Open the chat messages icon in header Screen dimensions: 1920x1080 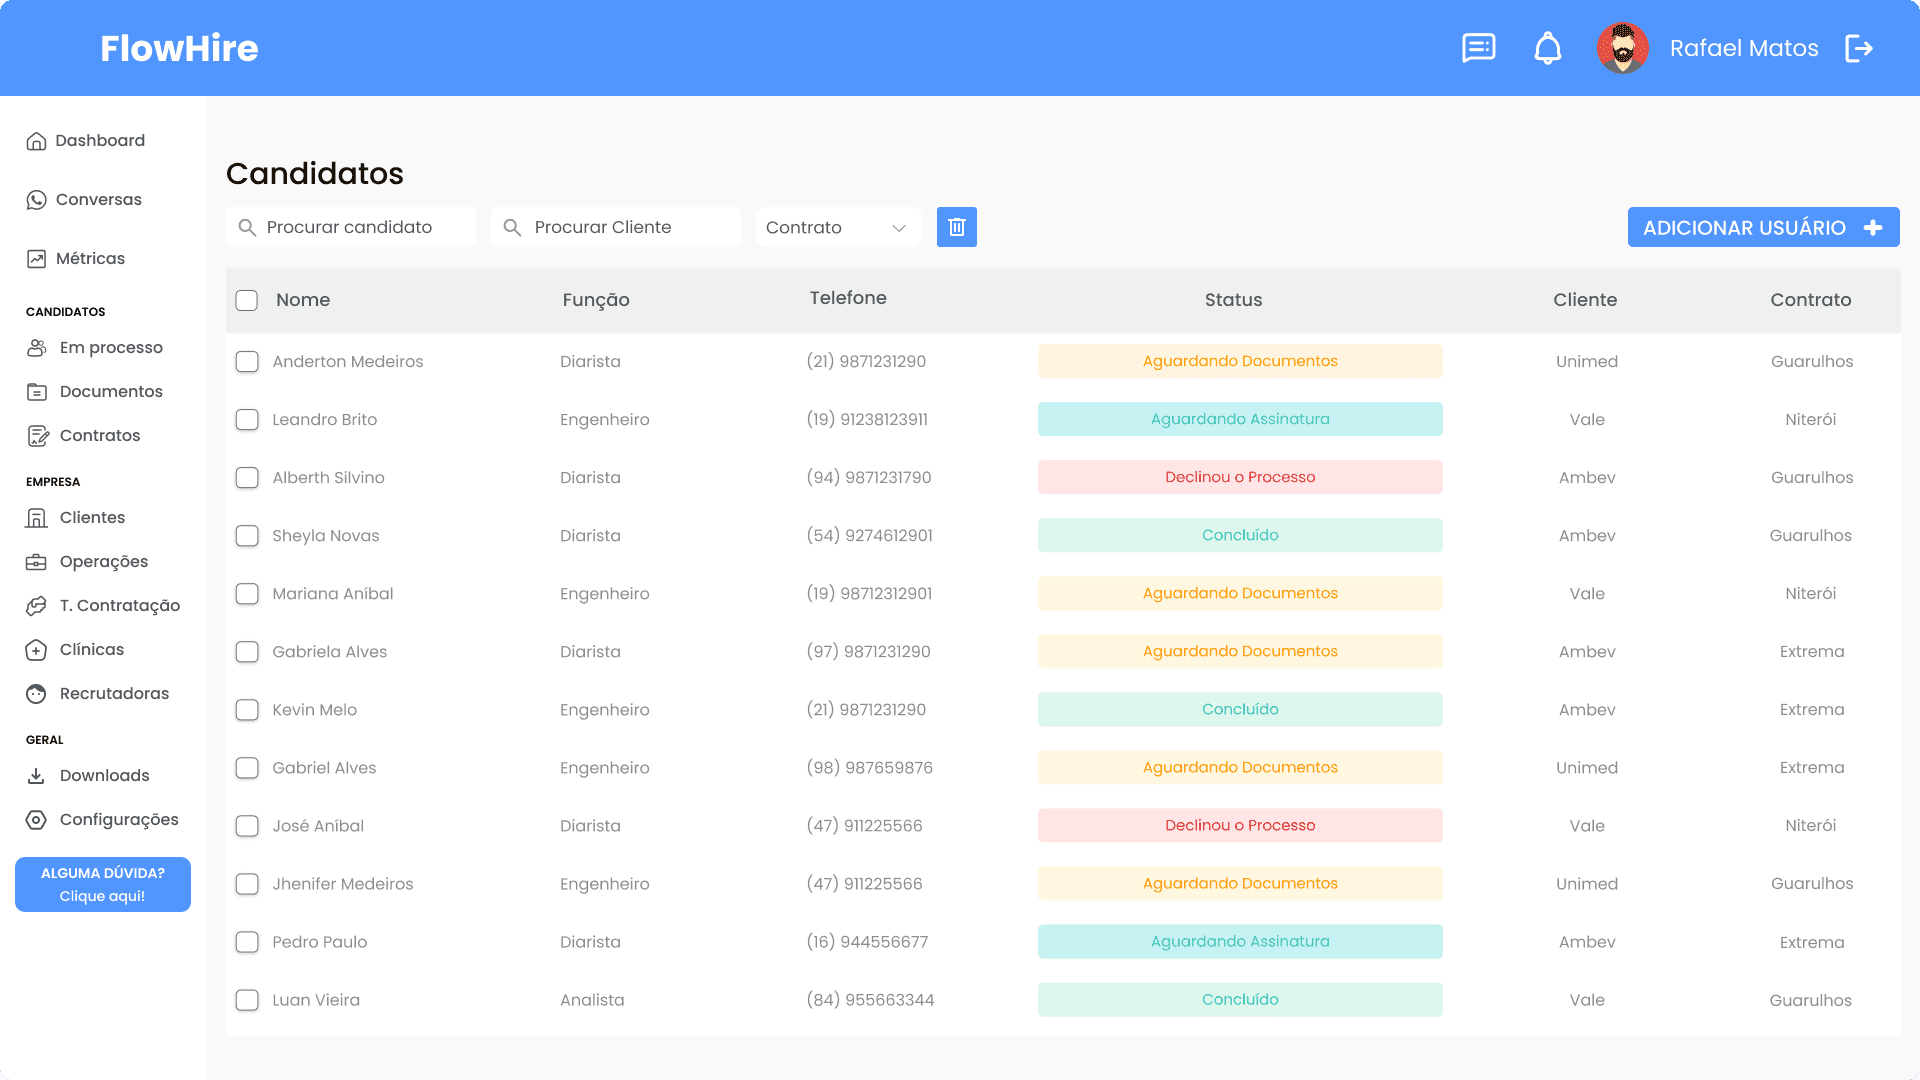click(1478, 48)
